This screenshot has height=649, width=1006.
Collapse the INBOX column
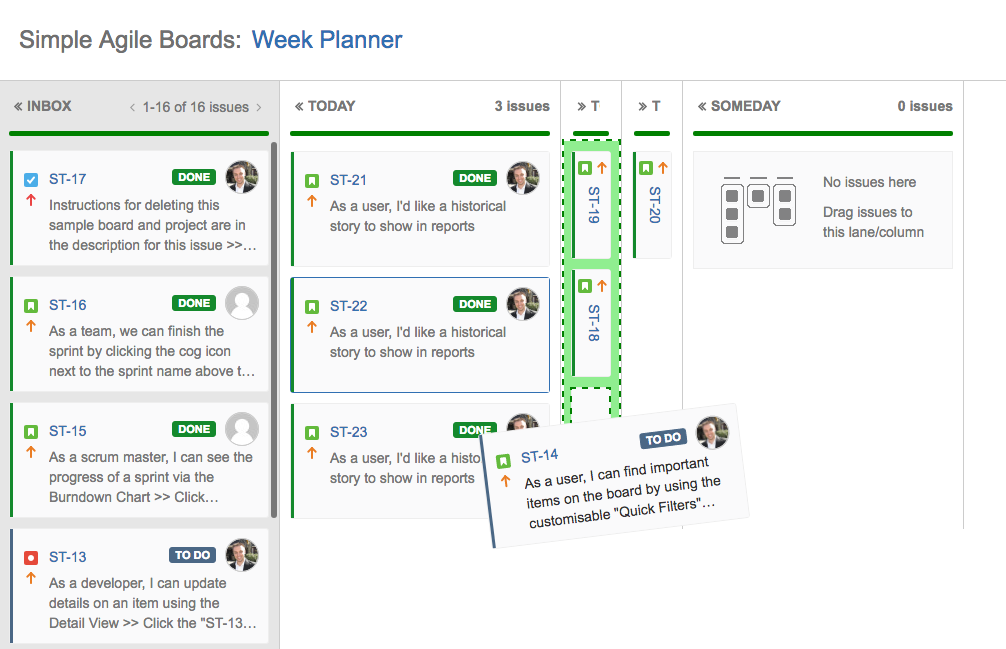pyautogui.click(x=18, y=106)
